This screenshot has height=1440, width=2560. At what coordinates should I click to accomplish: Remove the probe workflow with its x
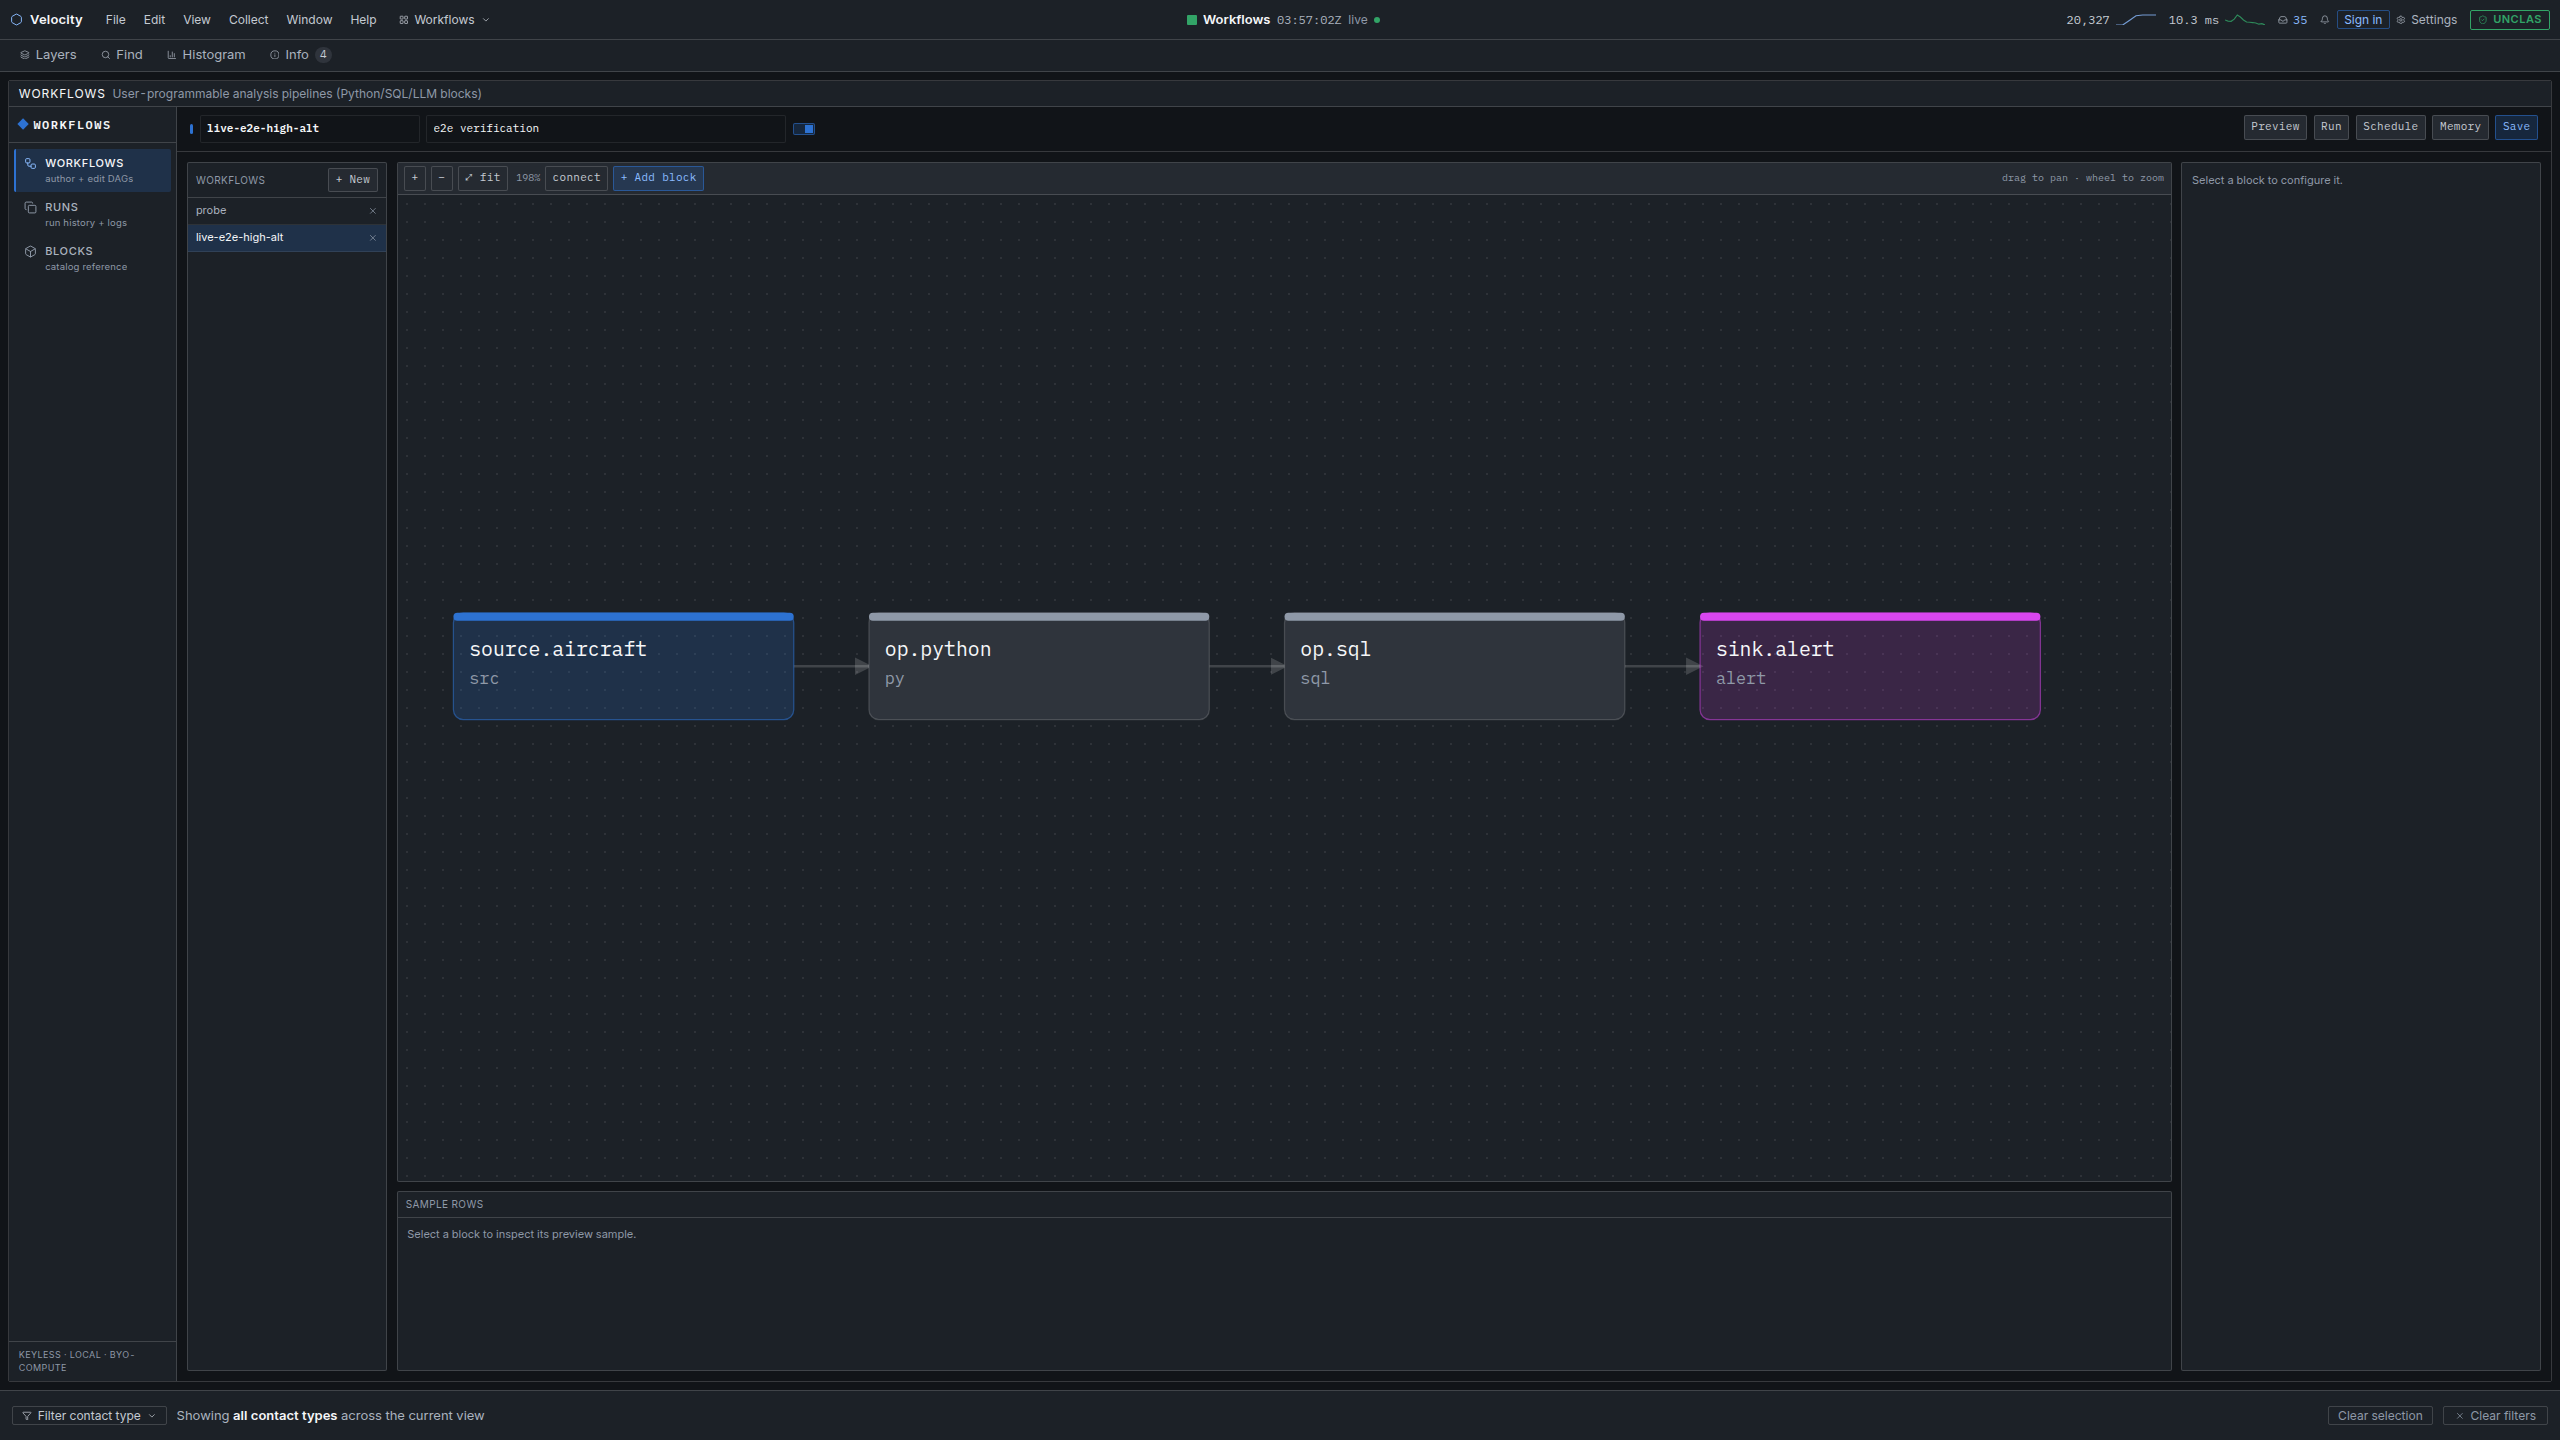[373, 211]
